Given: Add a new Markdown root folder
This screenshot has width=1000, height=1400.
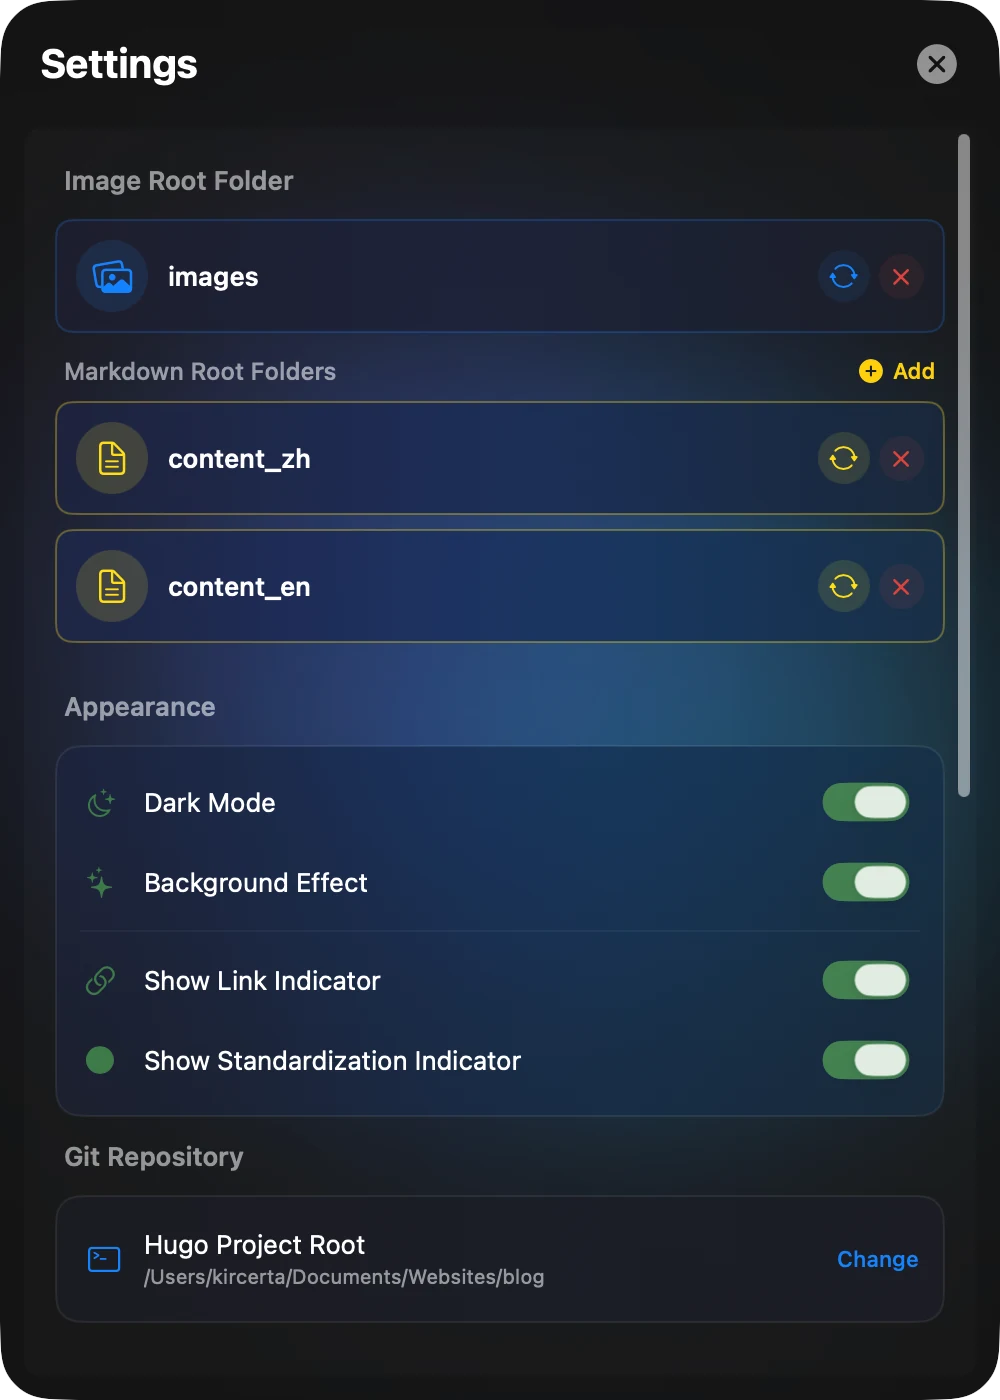Looking at the screenshot, I should click(897, 371).
